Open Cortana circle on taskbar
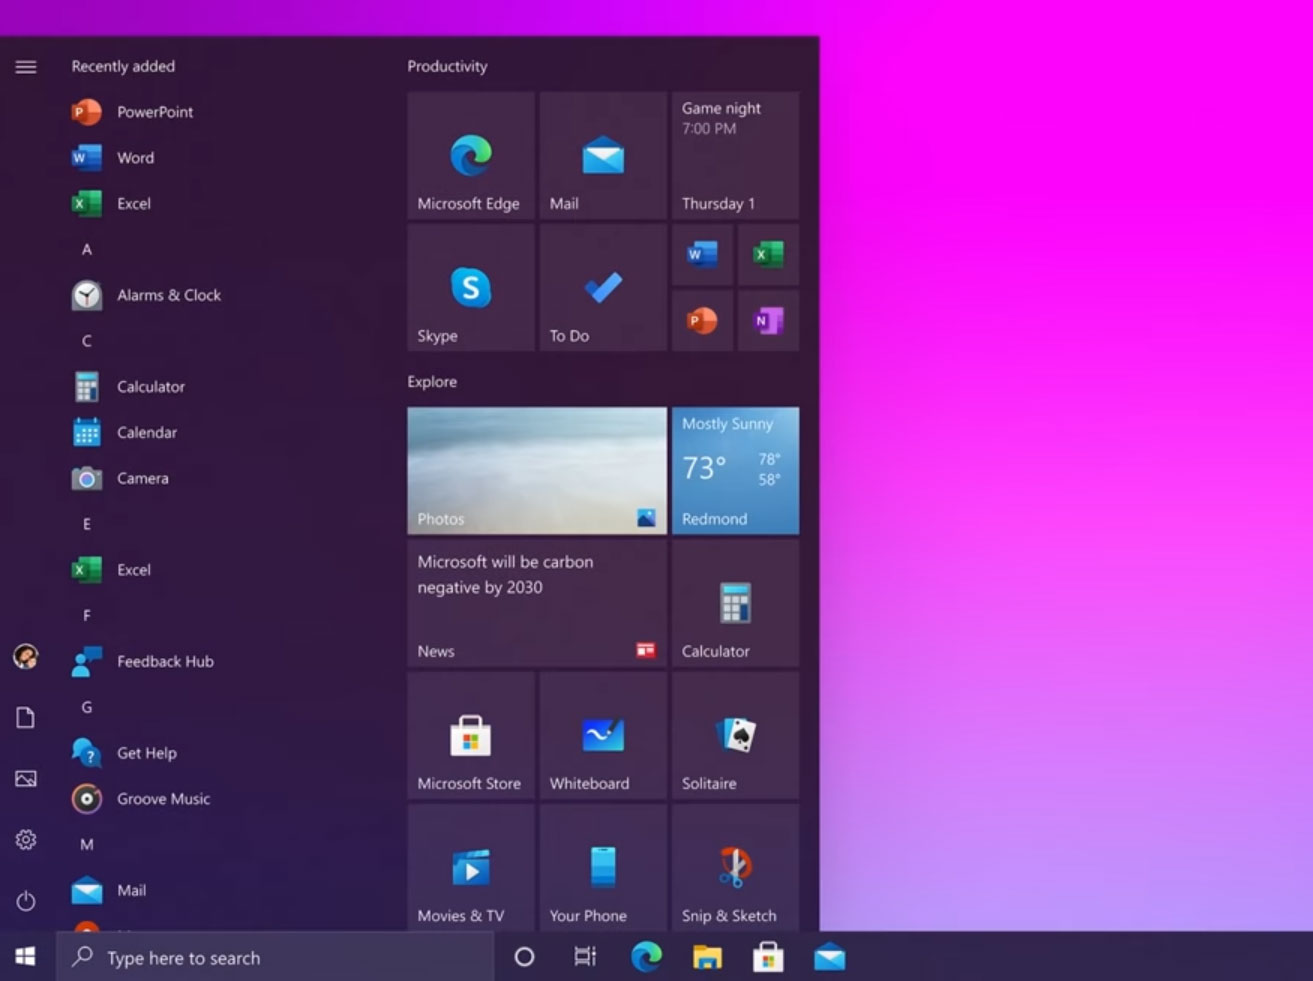The height and width of the screenshot is (981, 1313). click(x=524, y=957)
